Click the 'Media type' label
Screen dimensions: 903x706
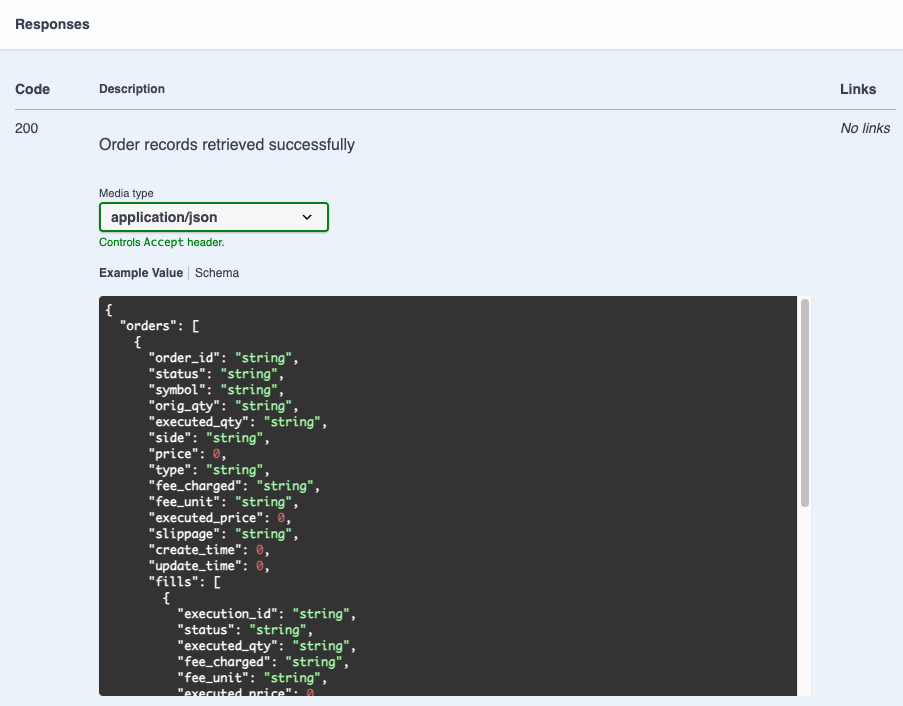click(x=126, y=193)
